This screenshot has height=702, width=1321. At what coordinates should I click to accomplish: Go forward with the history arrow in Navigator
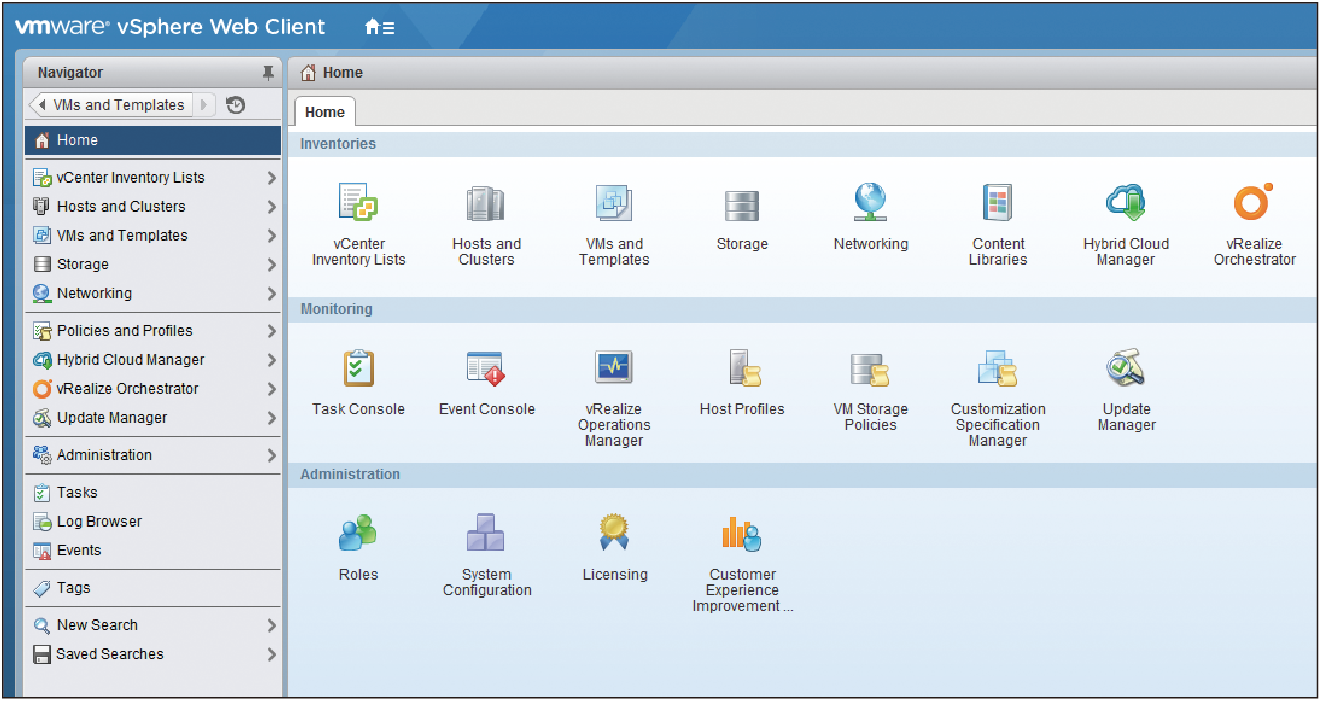pos(205,105)
